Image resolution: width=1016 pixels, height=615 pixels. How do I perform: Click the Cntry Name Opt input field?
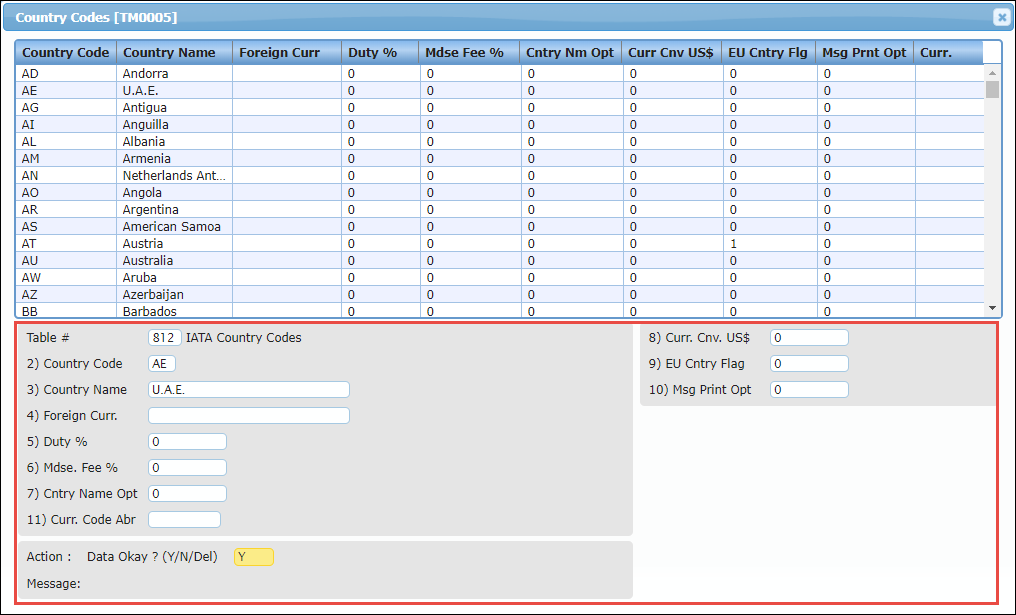coord(187,493)
